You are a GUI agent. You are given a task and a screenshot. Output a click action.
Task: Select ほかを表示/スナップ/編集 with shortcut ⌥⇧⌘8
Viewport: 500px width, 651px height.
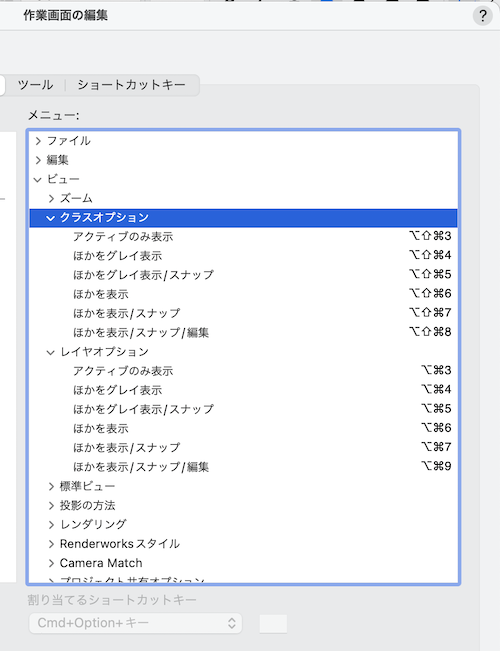click(243, 333)
